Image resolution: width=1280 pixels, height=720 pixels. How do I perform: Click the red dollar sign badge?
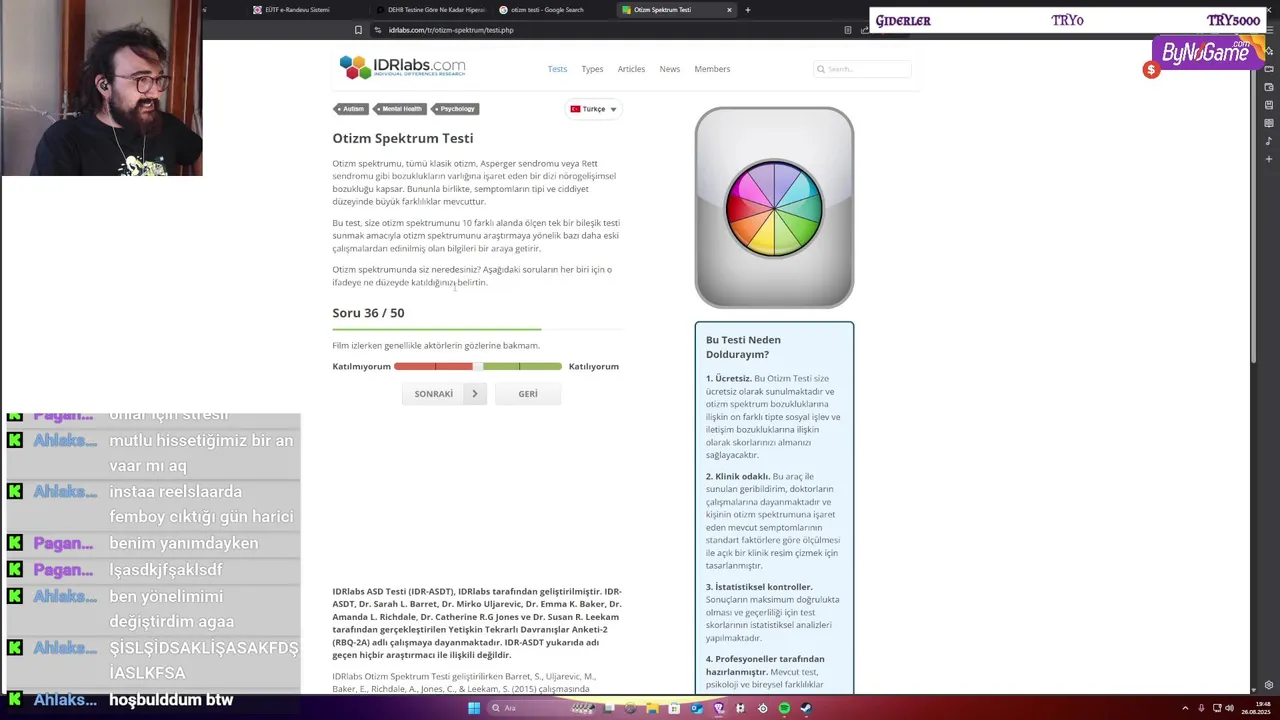(x=1151, y=70)
